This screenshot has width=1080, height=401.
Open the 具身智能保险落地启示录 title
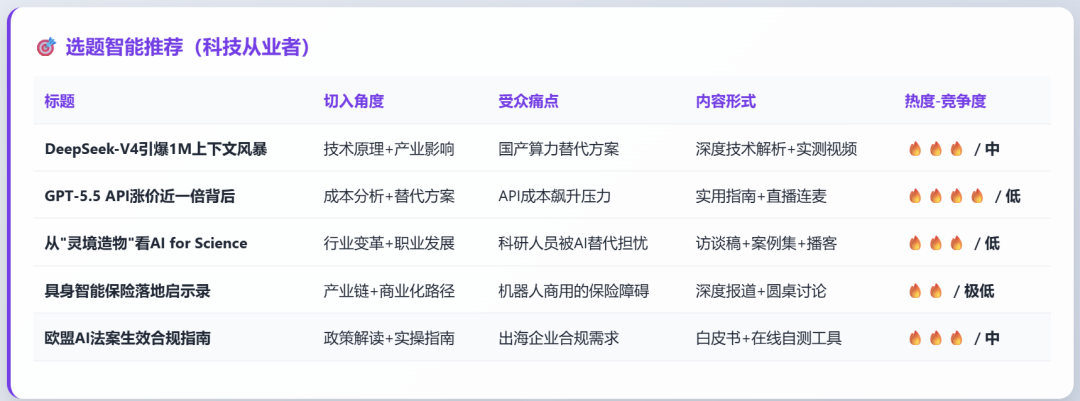pyautogui.click(x=127, y=291)
